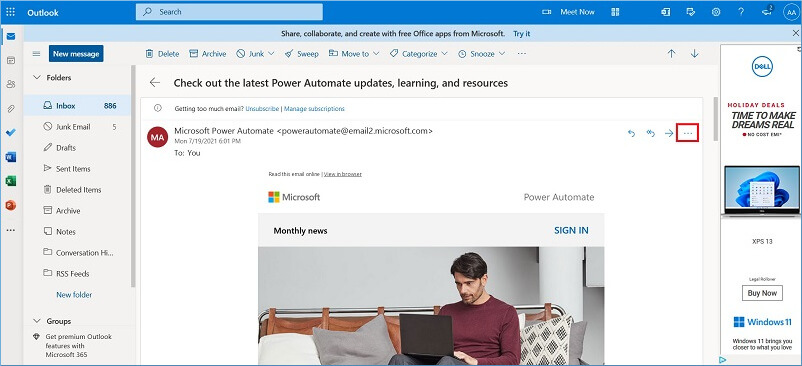Click View in browser link
Viewport: 802px width, 366px height.
point(343,174)
